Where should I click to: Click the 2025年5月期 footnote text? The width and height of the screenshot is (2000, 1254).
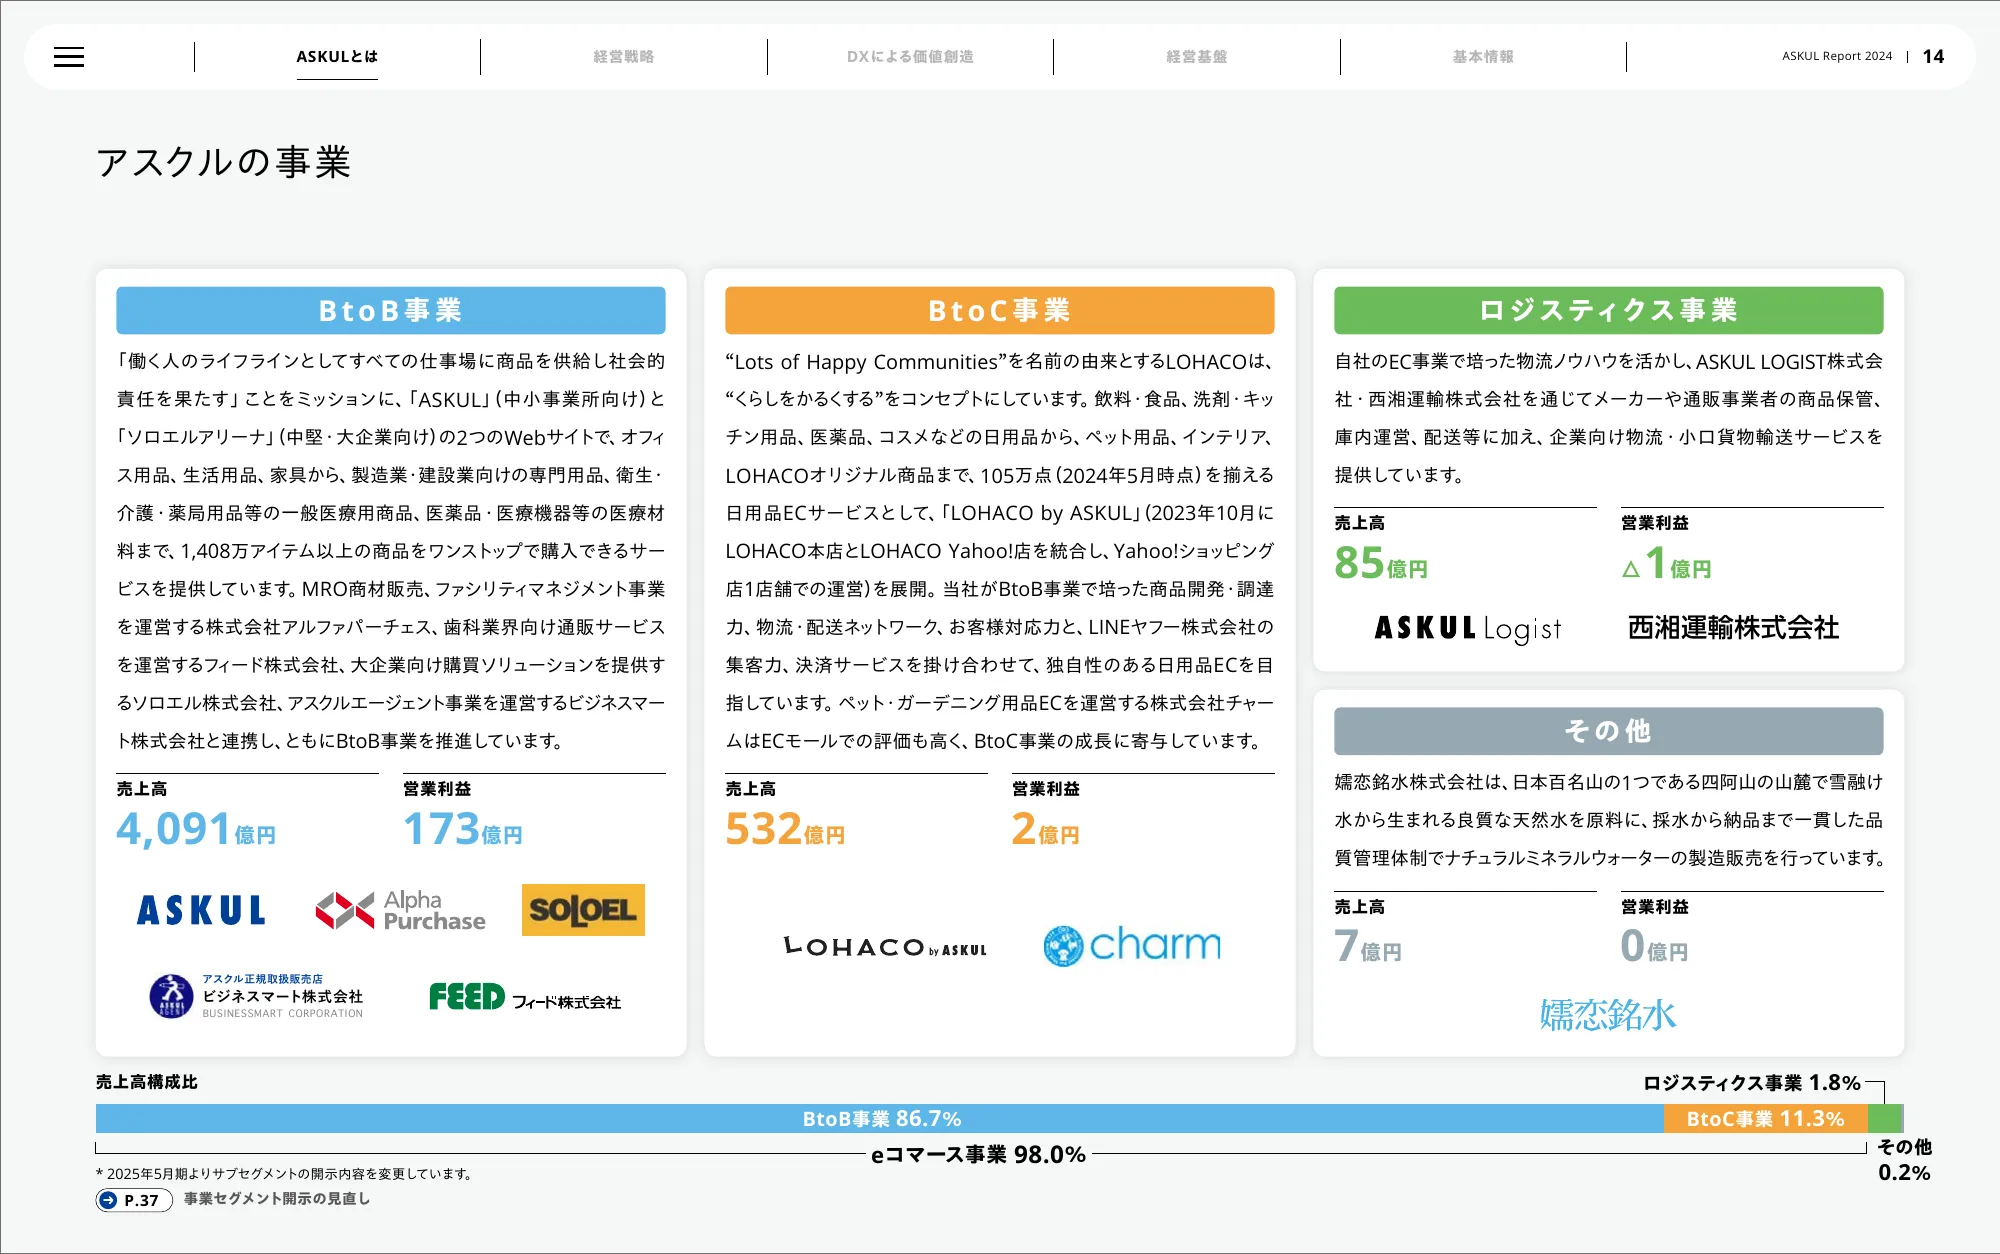tap(284, 1174)
